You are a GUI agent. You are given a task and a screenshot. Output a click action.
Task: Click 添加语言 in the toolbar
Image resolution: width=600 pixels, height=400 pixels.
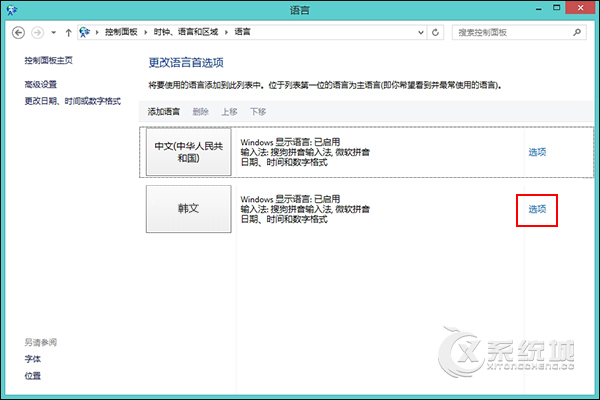(164, 112)
